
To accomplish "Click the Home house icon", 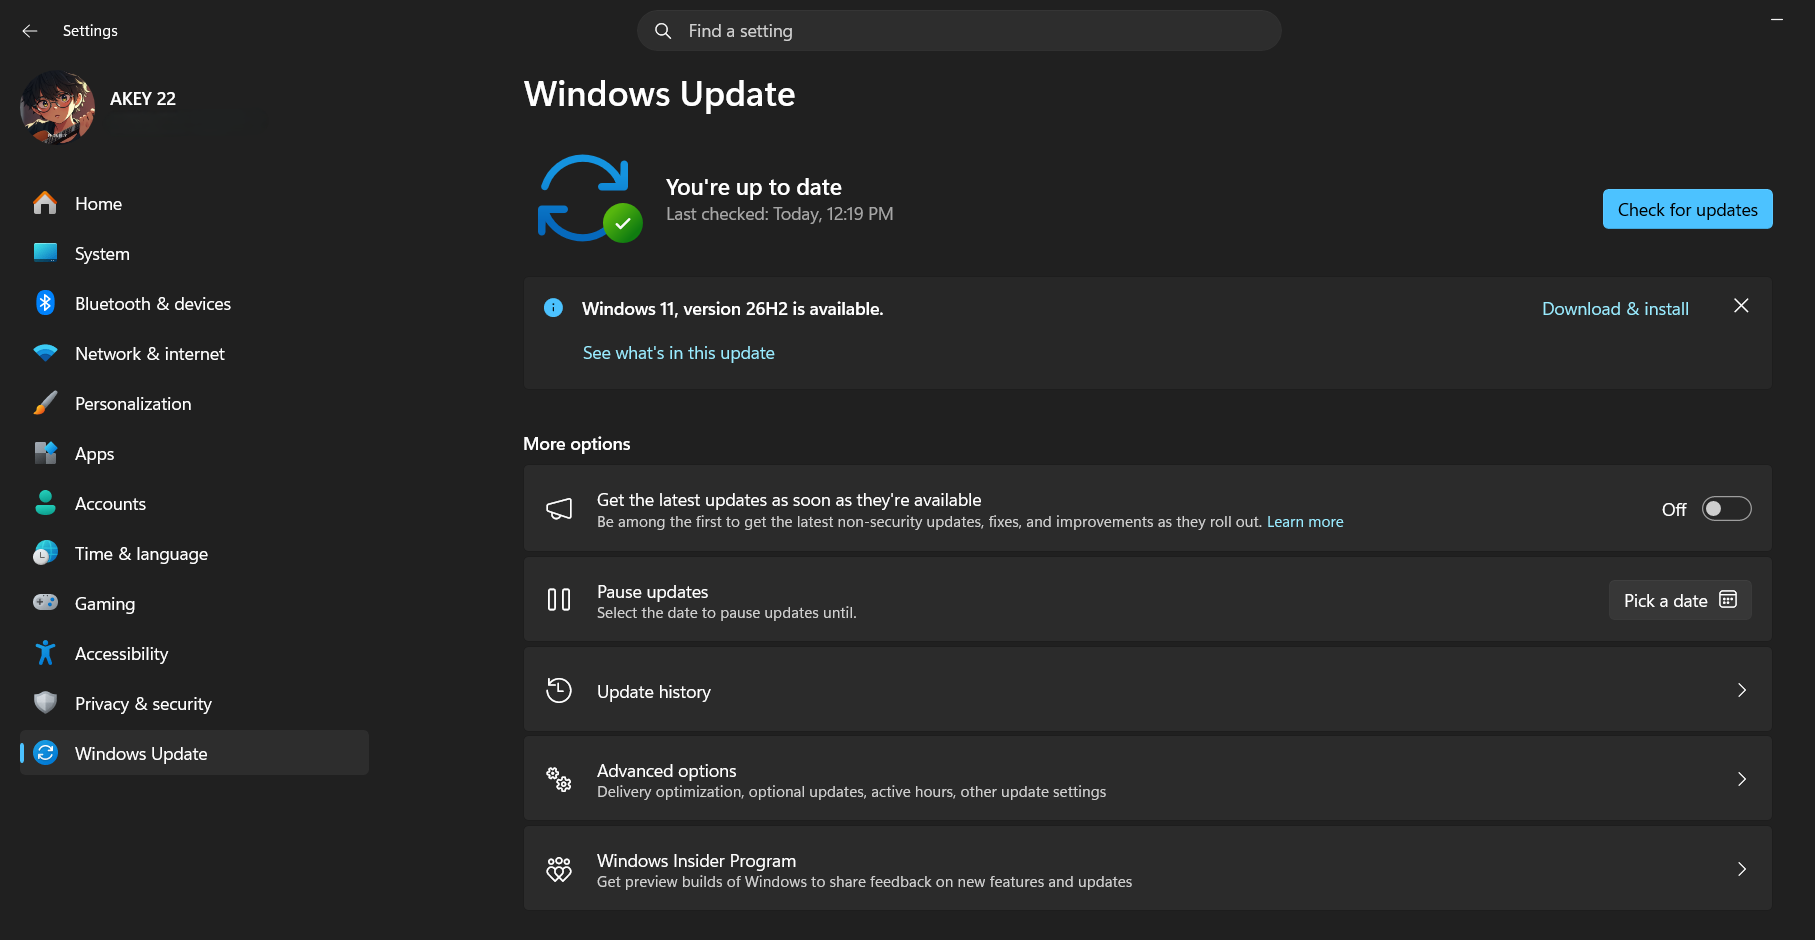I will (x=45, y=203).
